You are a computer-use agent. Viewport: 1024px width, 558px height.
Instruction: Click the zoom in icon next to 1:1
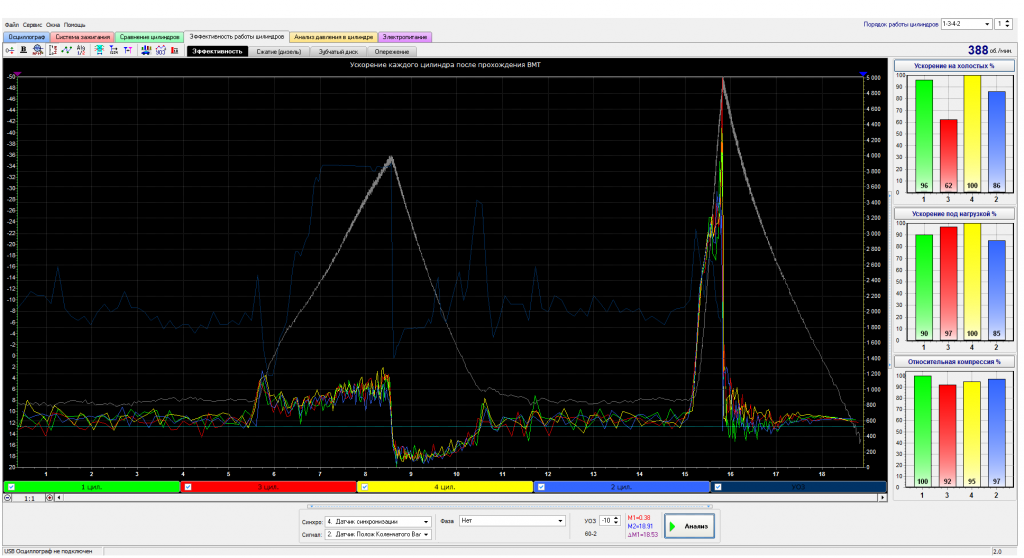click(50, 498)
